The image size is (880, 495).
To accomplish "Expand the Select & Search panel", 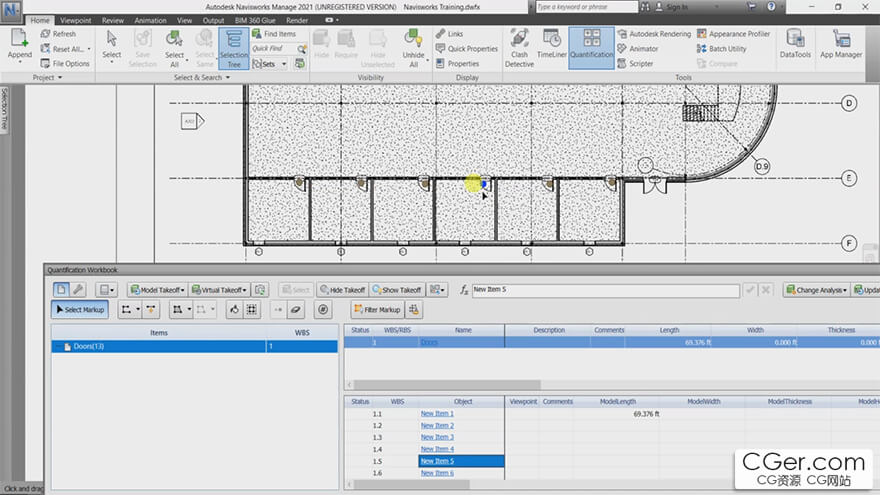I will [201, 77].
